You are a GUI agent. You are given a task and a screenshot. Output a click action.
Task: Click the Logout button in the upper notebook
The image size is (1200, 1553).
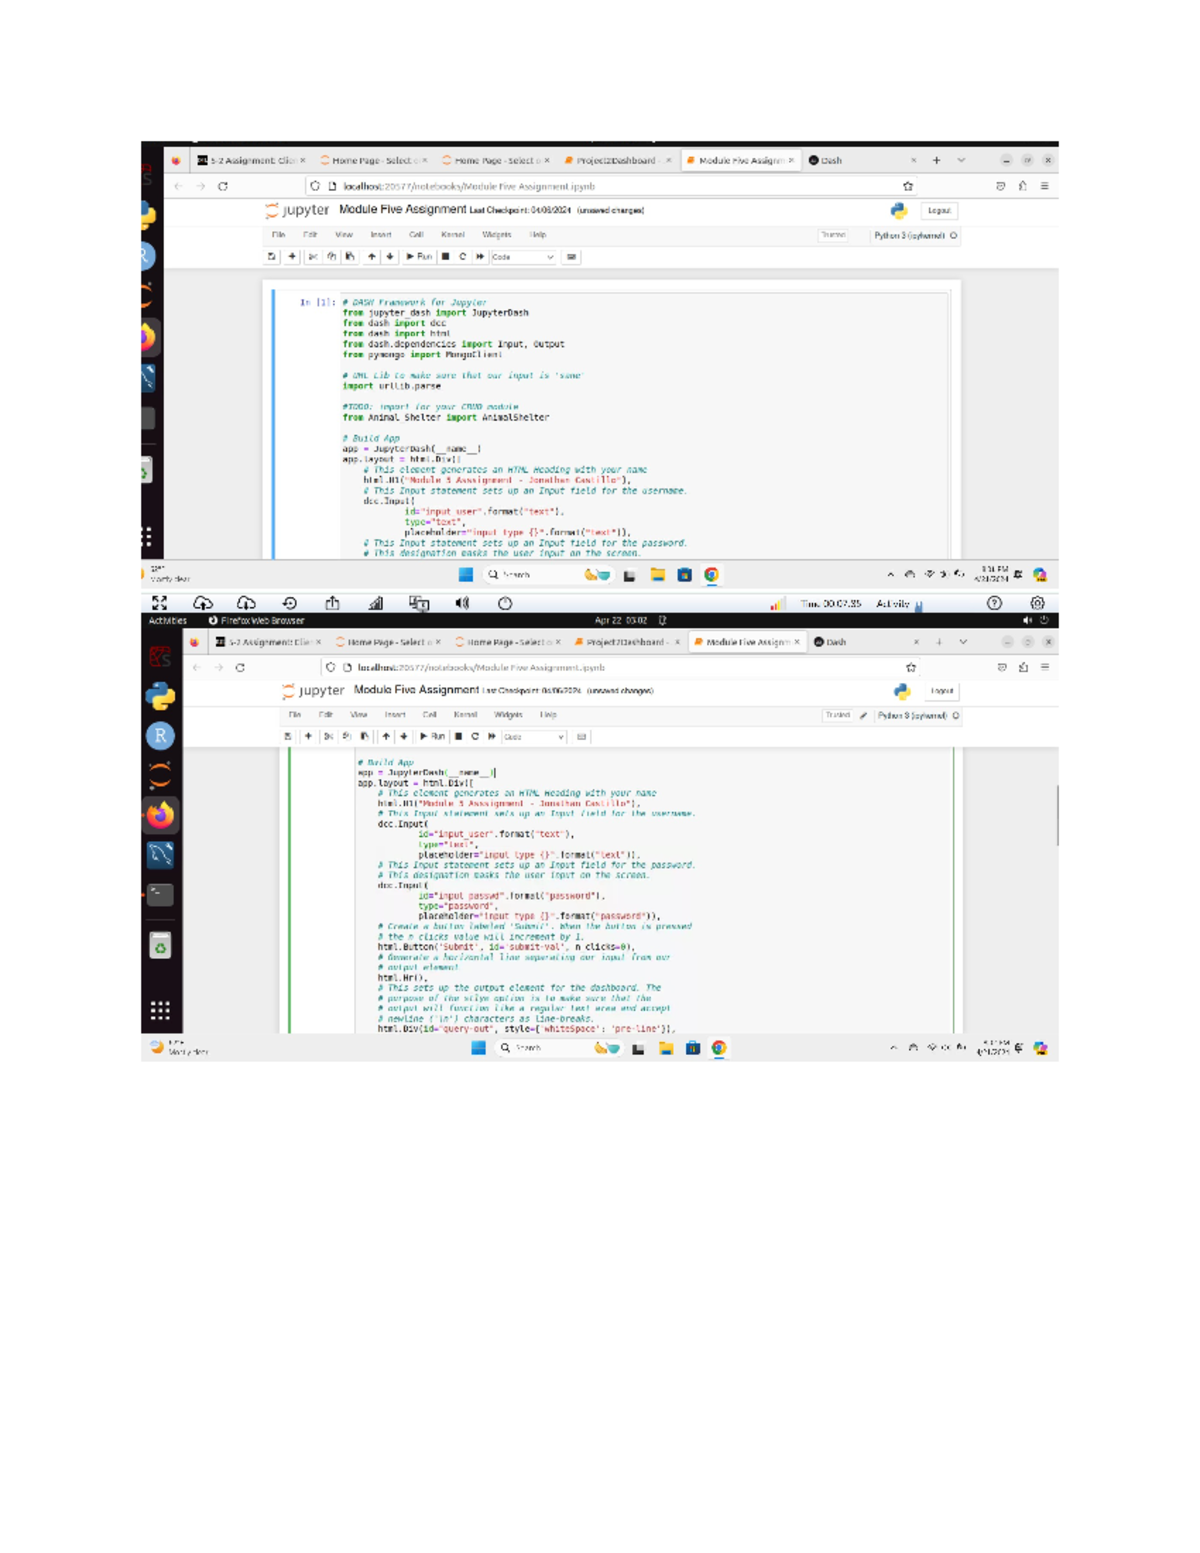click(x=938, y=211)
